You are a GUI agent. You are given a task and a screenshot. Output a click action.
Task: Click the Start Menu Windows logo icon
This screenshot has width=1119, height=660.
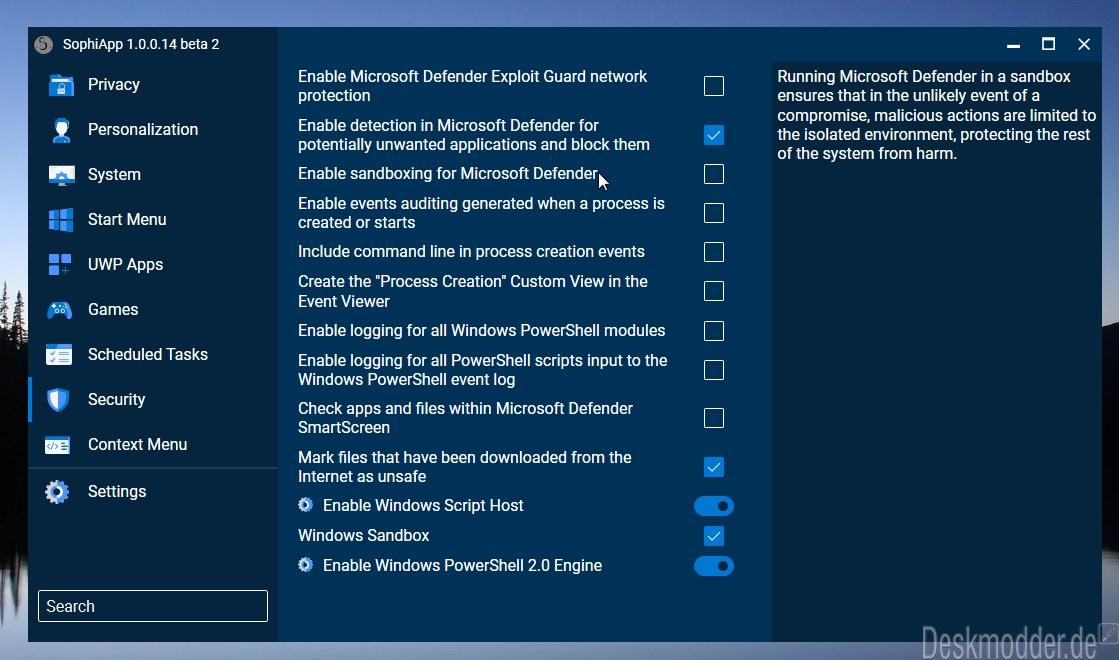[x=61, y=220]
